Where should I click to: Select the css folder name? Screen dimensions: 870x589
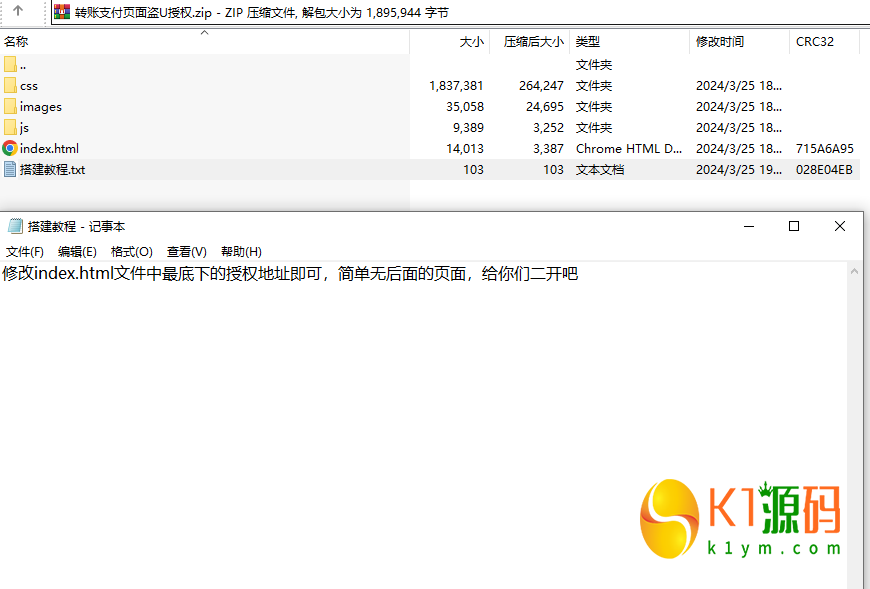pos(29,86)
